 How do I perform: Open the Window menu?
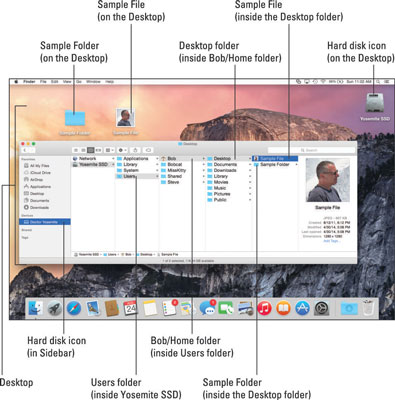93,82
